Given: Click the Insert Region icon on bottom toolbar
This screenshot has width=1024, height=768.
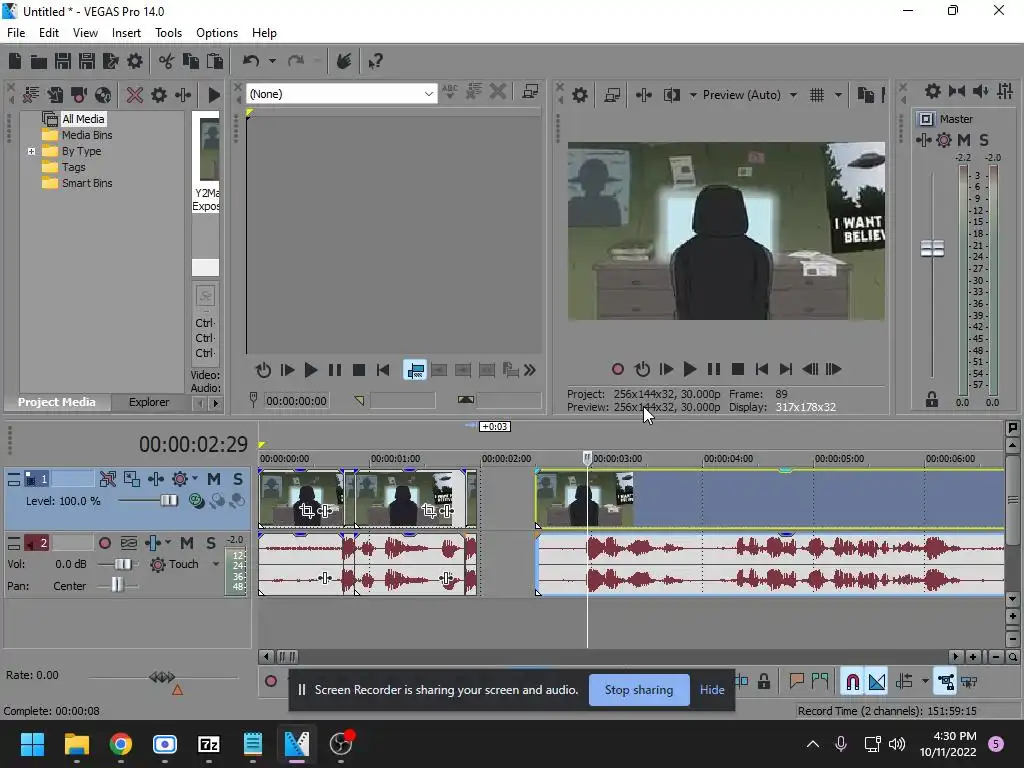Looking at the screenshot, I should (x=820, y=682).
